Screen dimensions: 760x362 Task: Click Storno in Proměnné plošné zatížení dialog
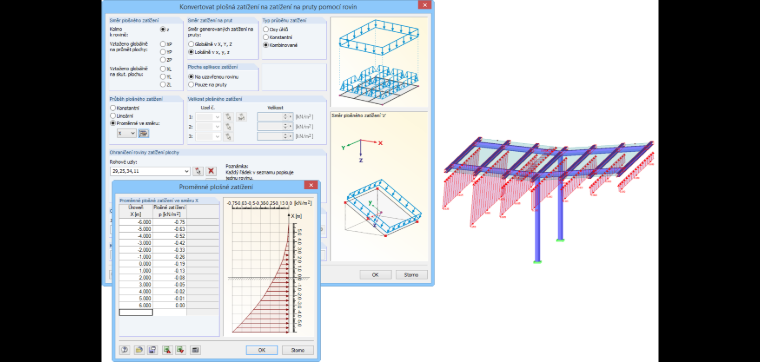[x=298, y=350]
